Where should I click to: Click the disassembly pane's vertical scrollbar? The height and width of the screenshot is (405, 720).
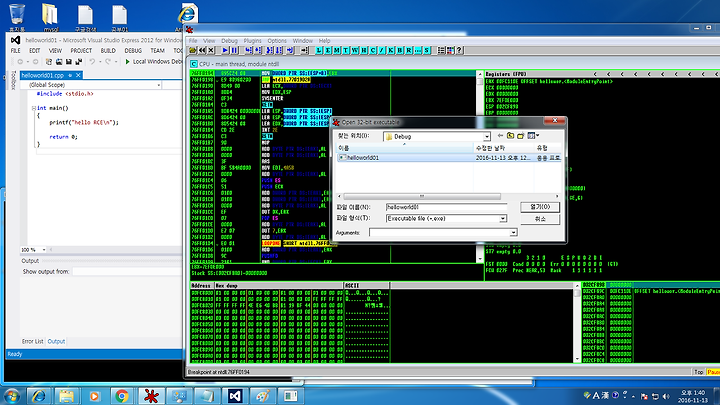click(x=480, y=165)
